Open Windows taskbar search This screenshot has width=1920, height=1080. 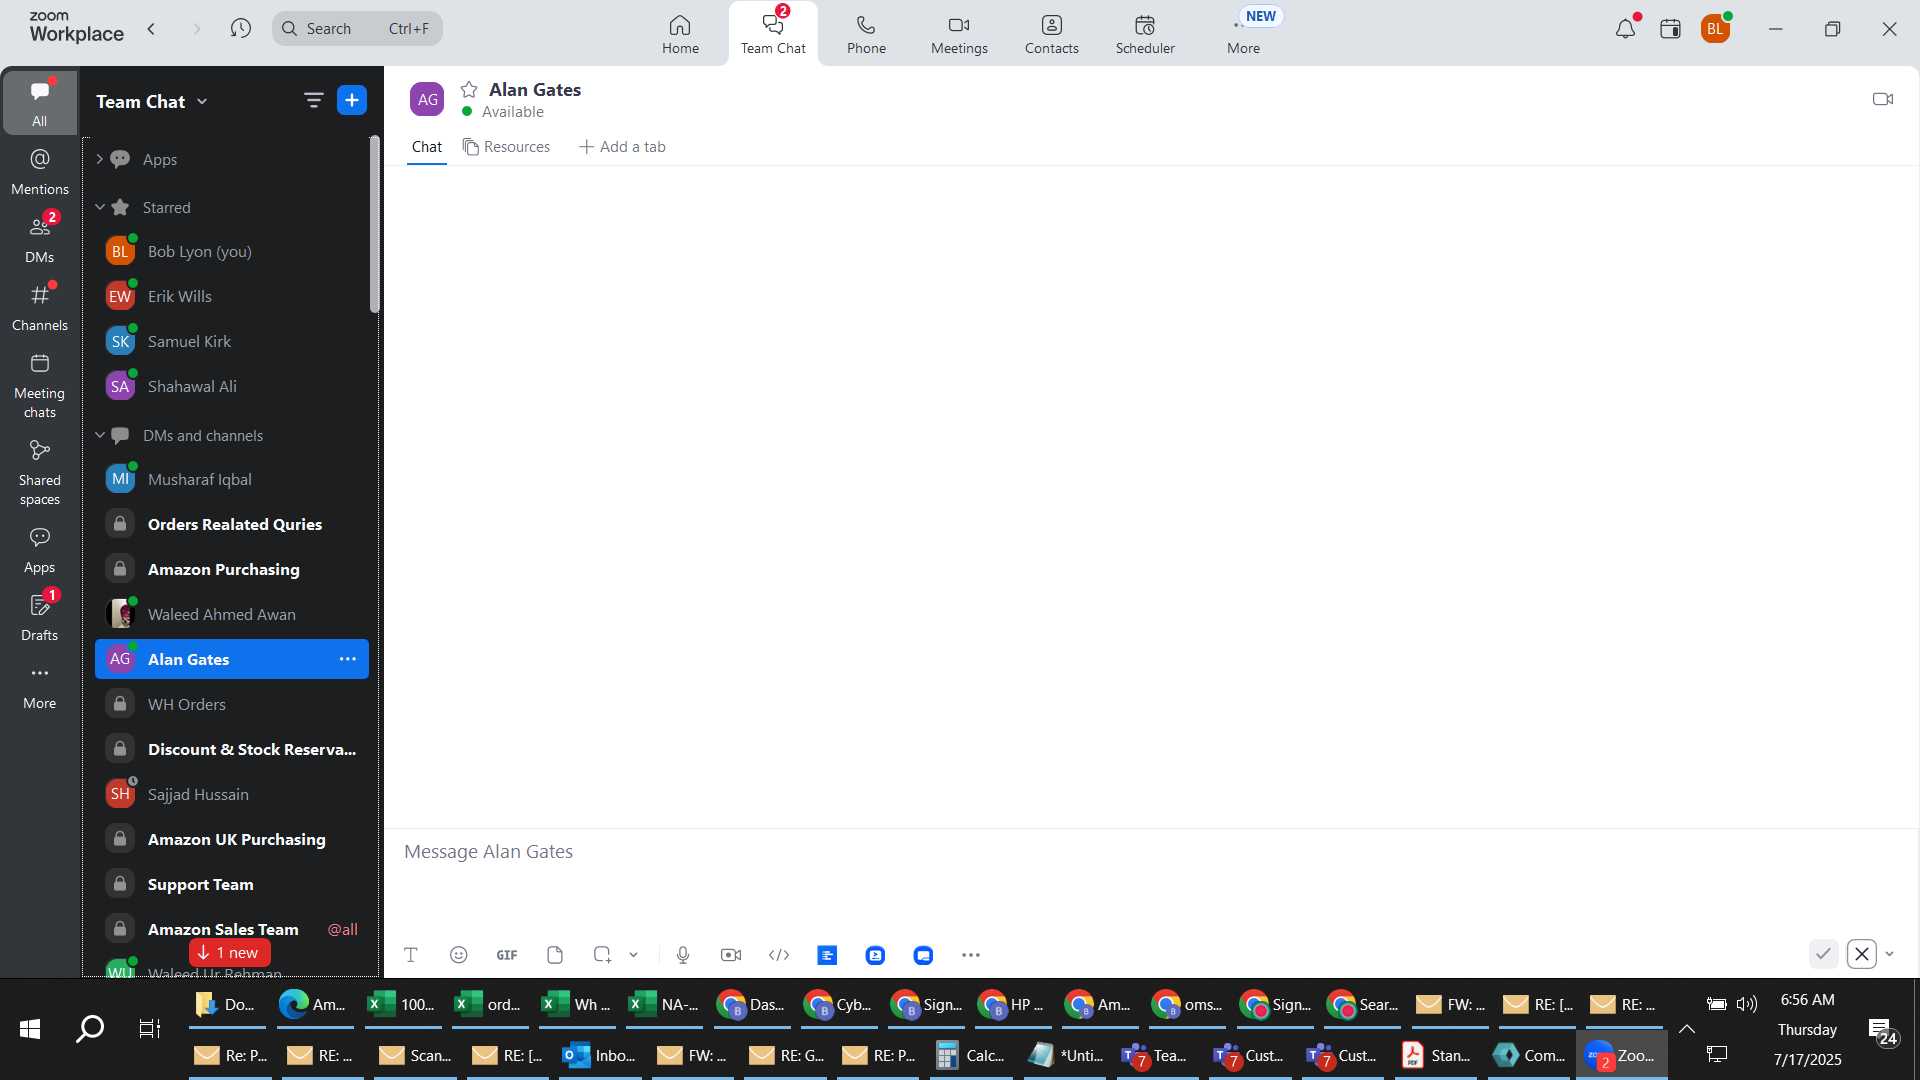tap(90, 1028)
